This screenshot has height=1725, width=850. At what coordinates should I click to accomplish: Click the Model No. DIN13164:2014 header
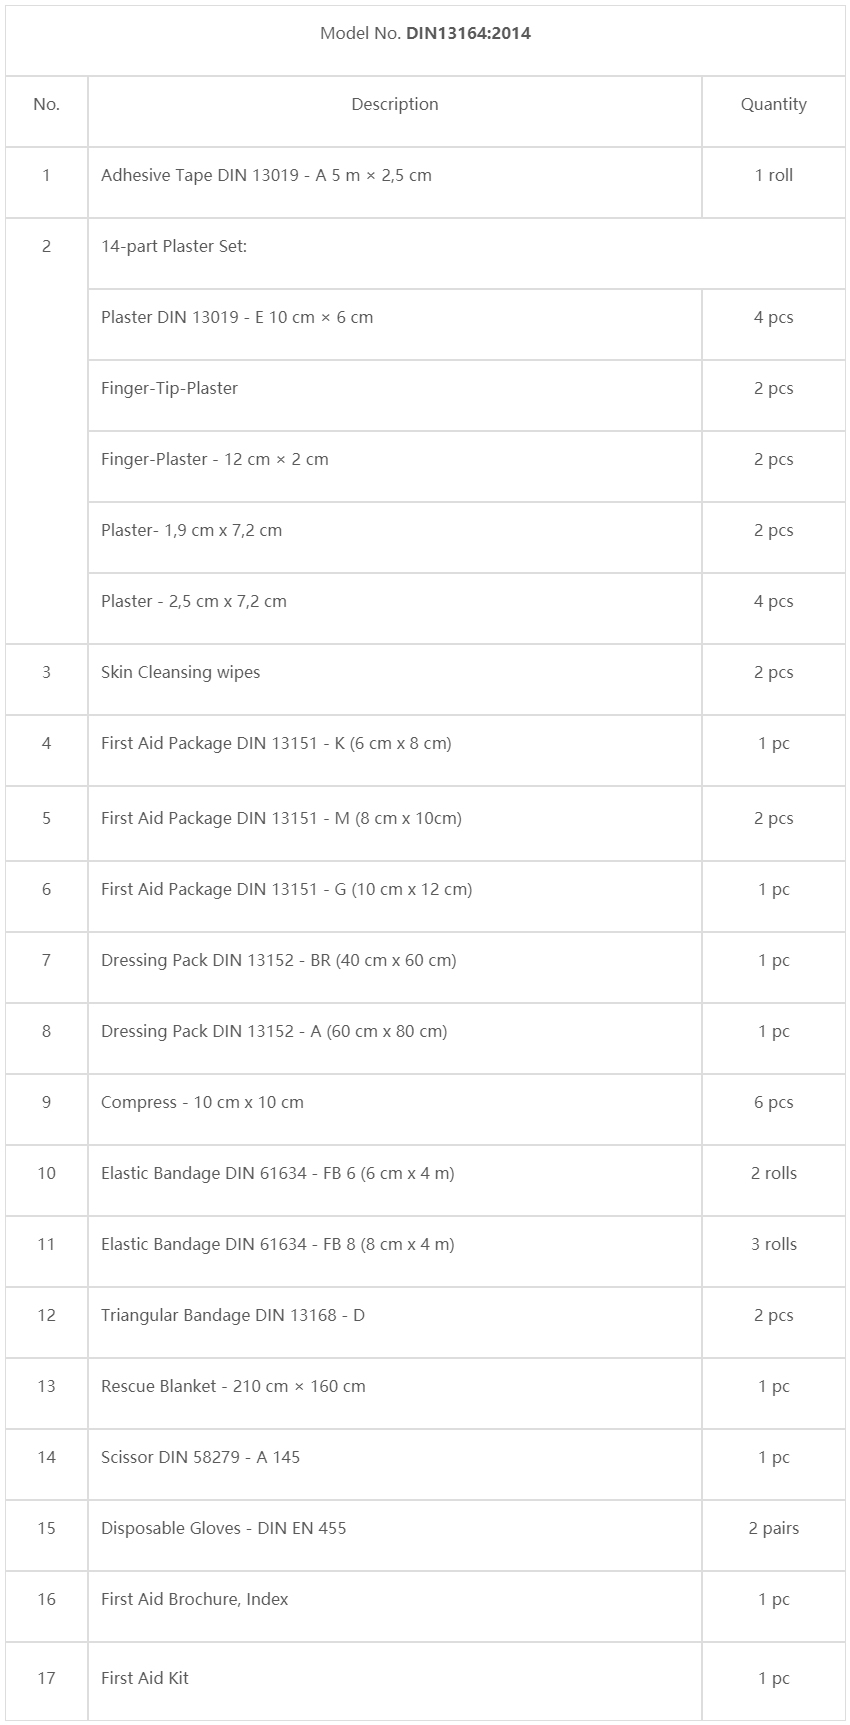425,33
